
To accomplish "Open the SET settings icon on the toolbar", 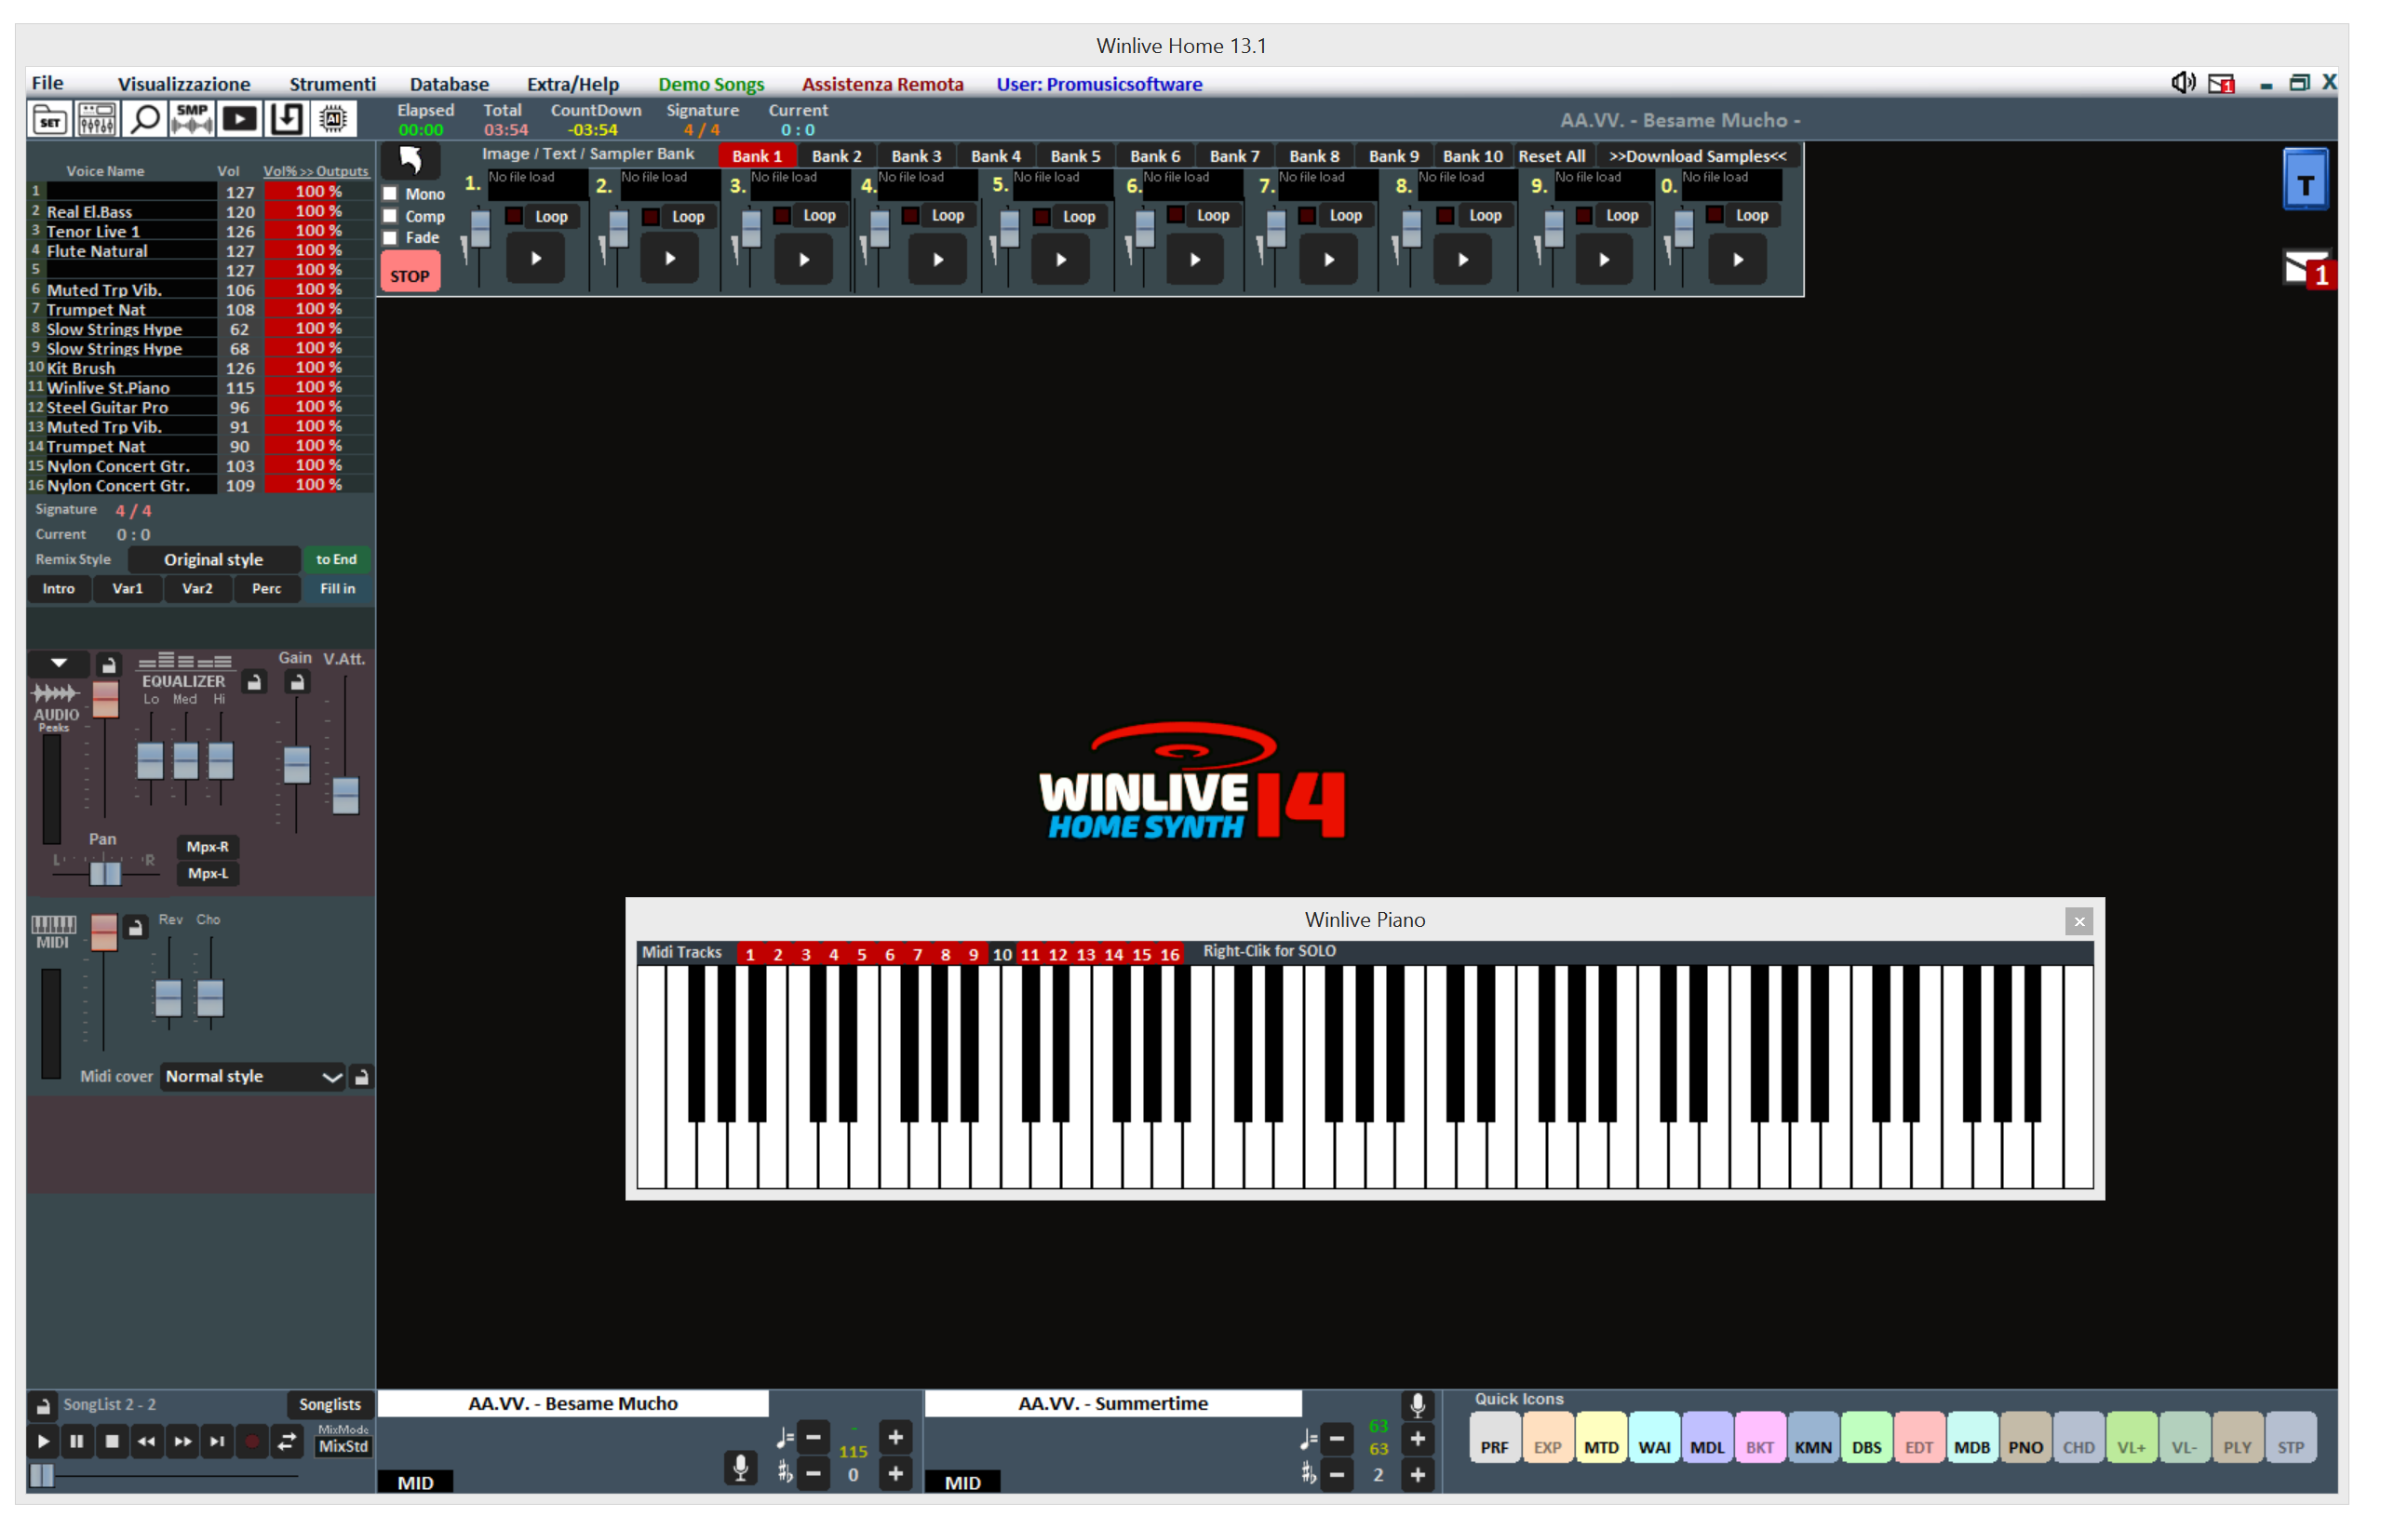I will [50, 119].
